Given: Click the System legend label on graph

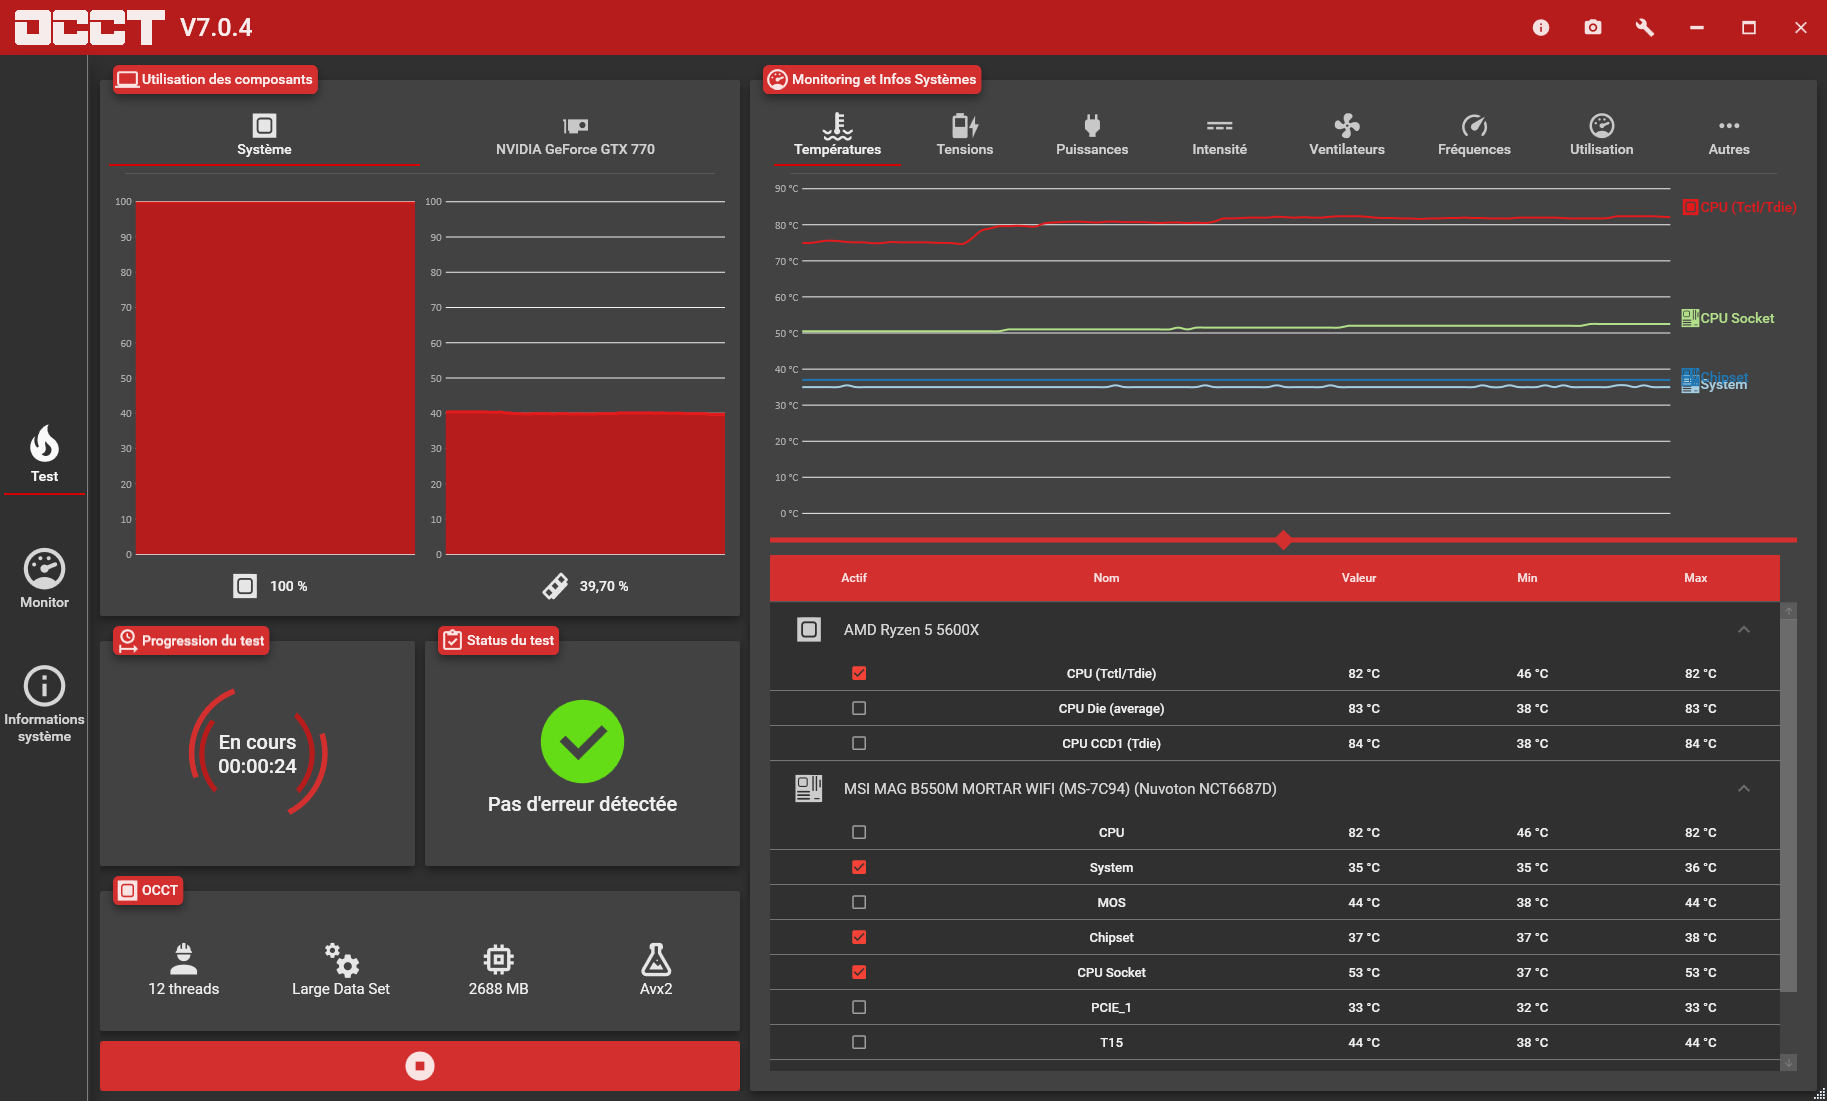Looking at the screenshot, I should click(1724, 385).
